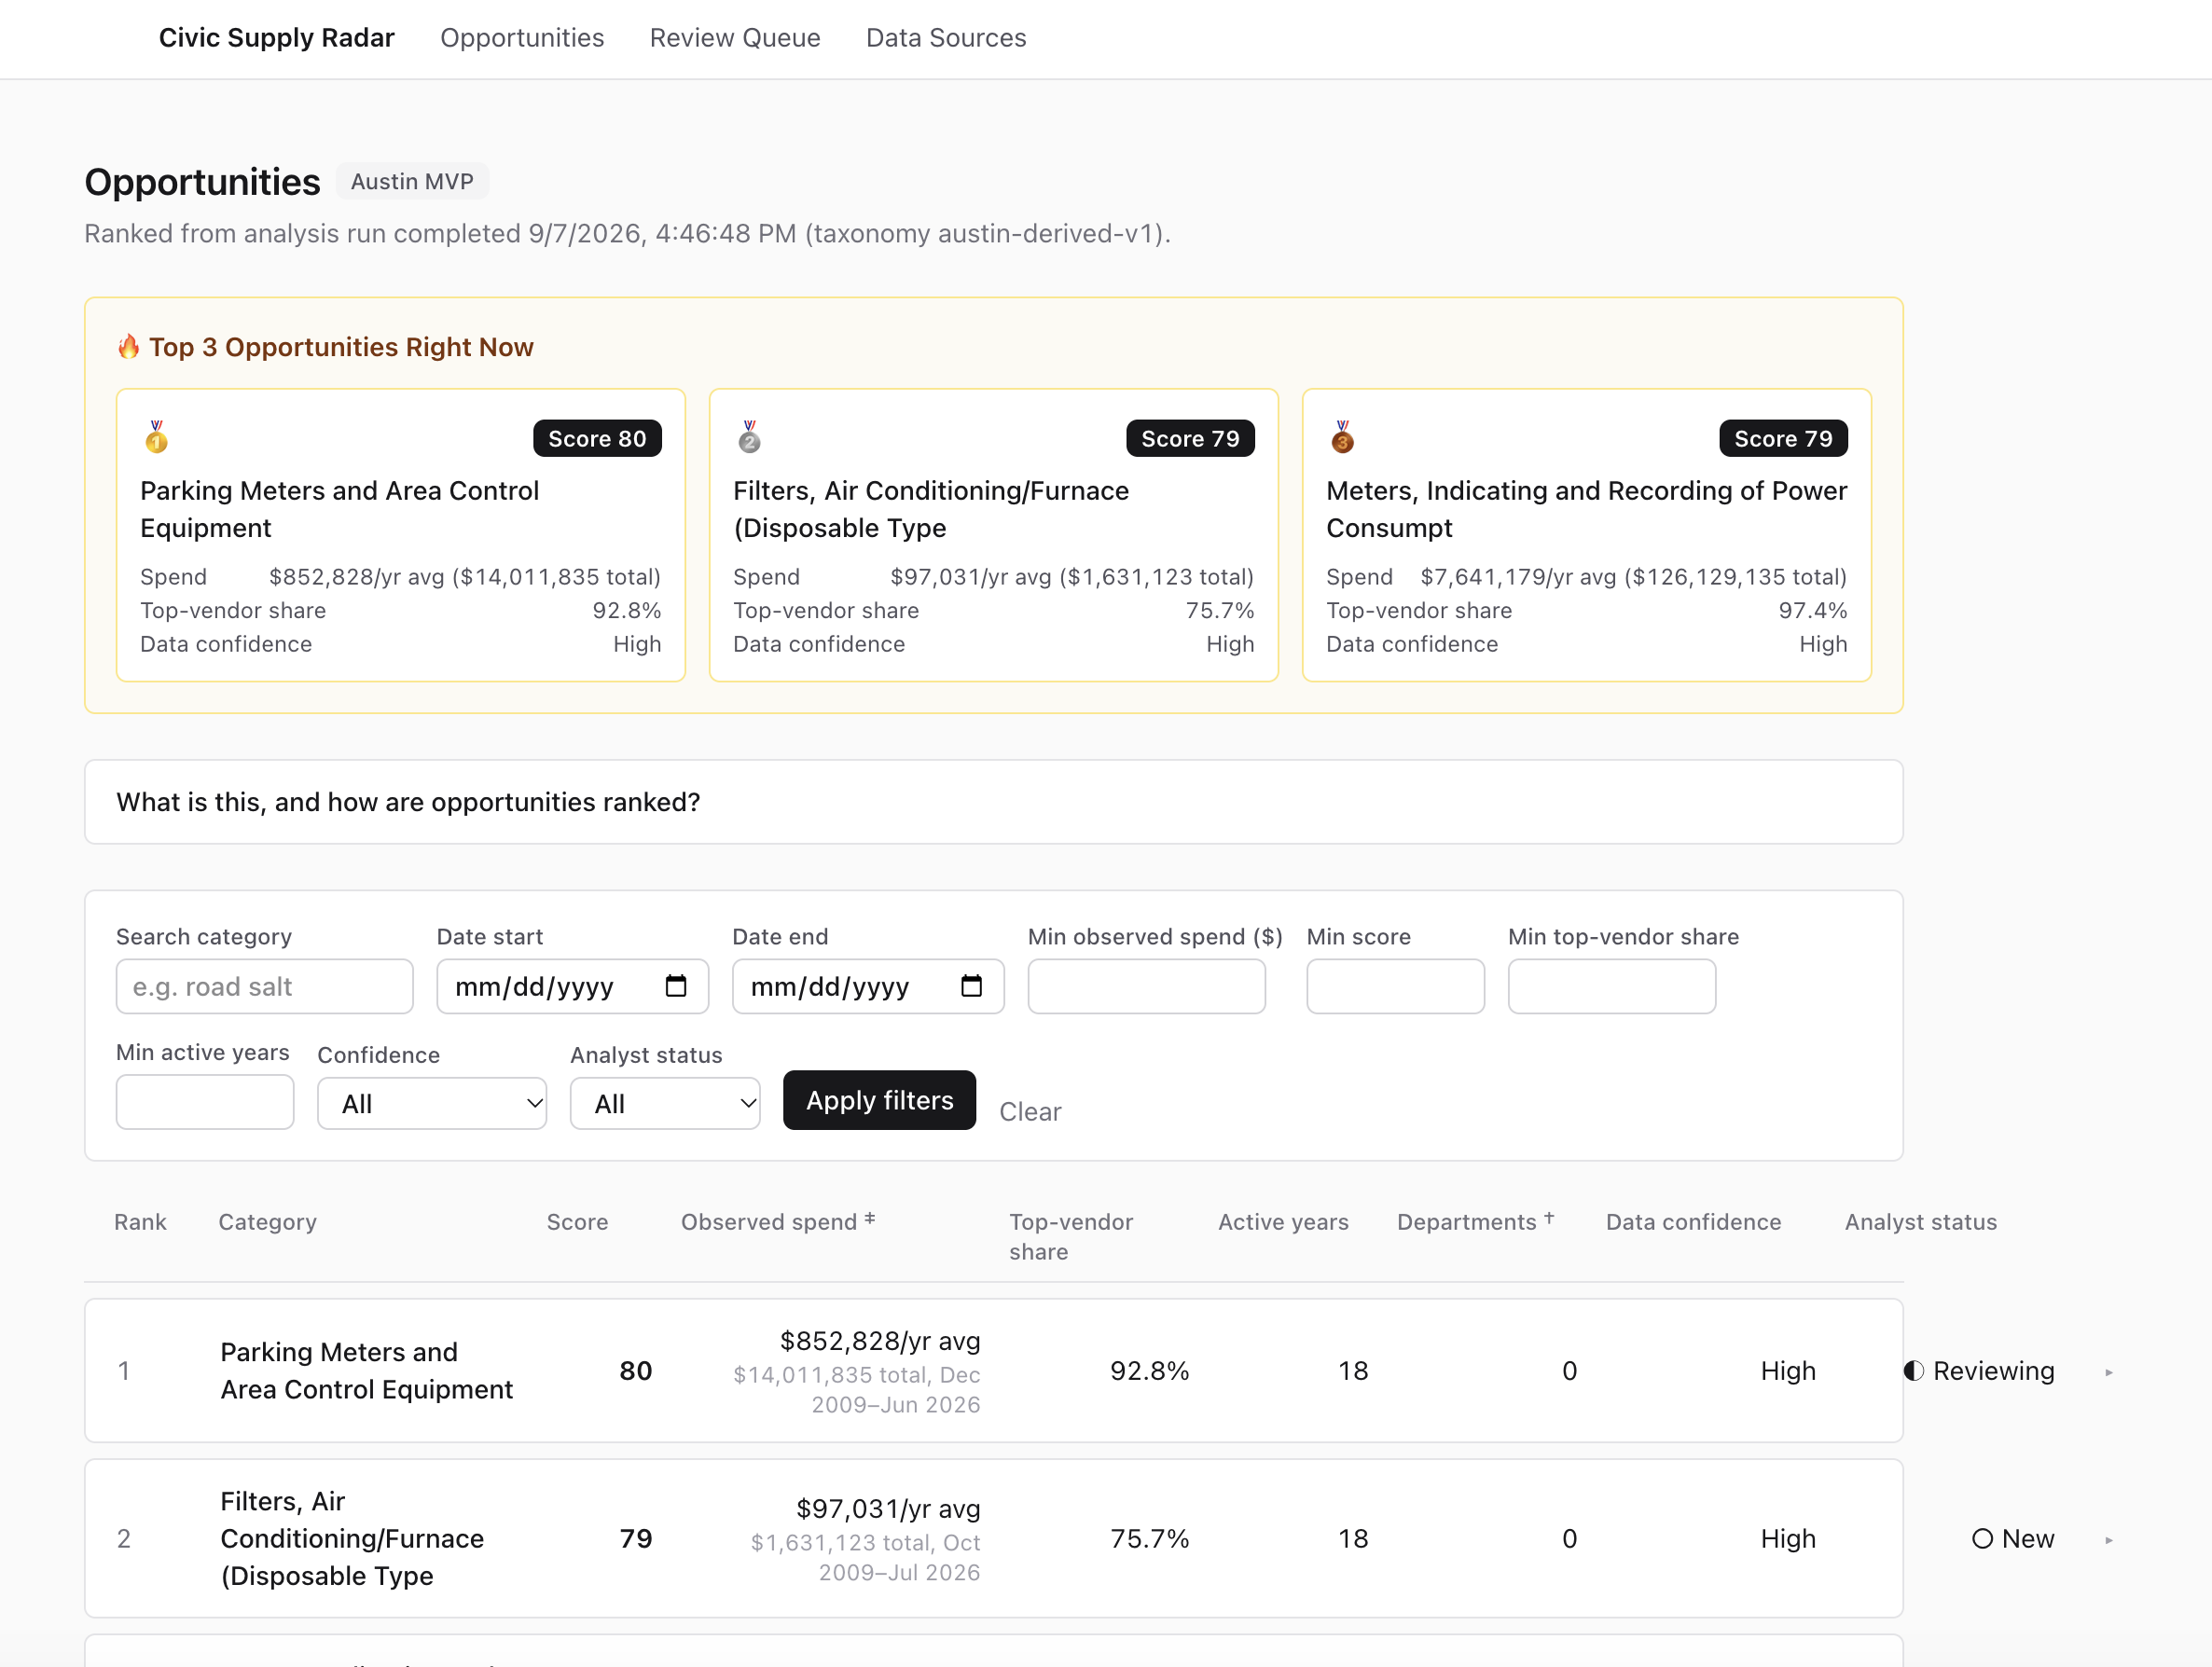
Task: Open the Meters, Indicating and Recording card
Action: (x=1586, y=535)
